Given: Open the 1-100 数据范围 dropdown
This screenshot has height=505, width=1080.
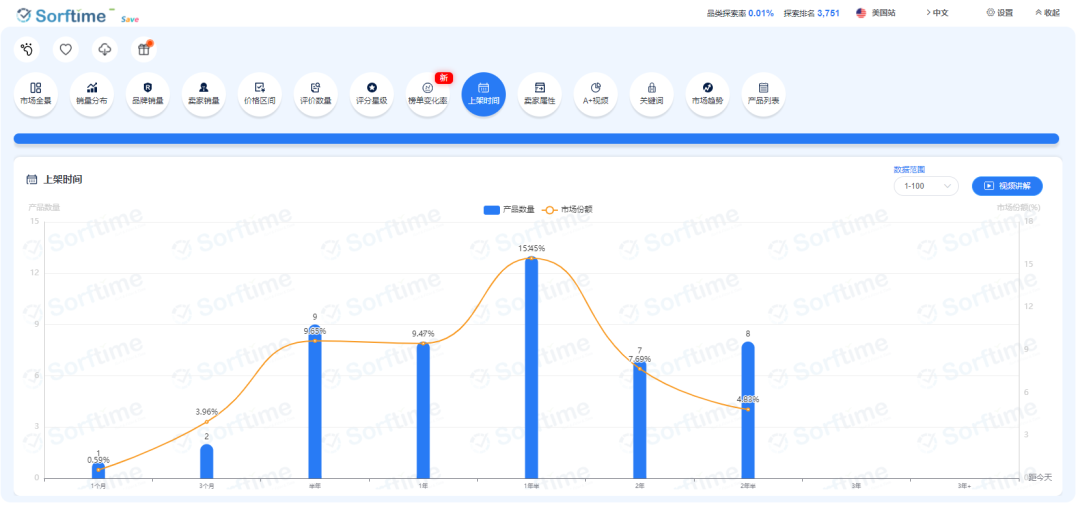Looking at the screenshot, I should coord(926,186).
